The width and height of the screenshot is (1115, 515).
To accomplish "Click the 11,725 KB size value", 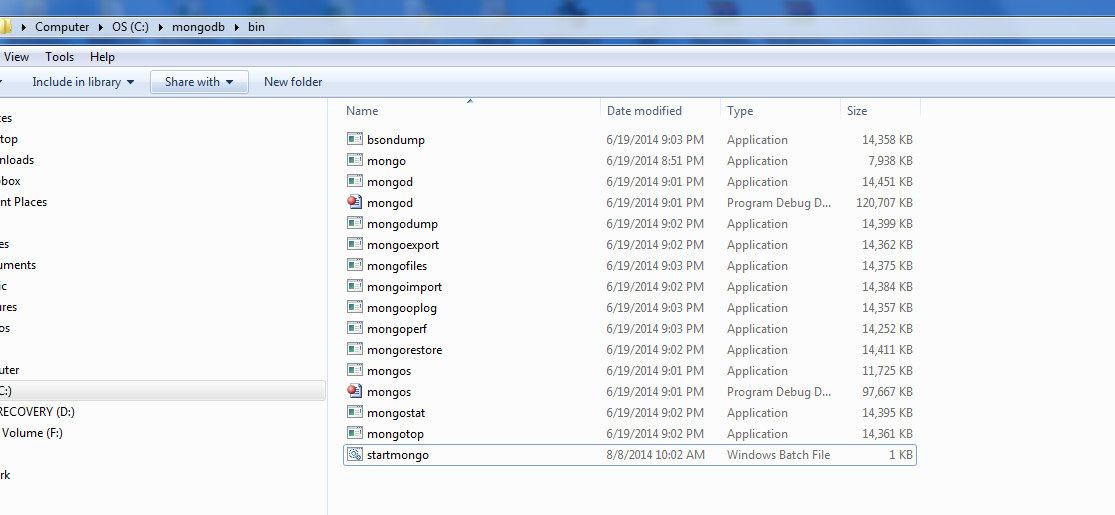I will point(887,371).
